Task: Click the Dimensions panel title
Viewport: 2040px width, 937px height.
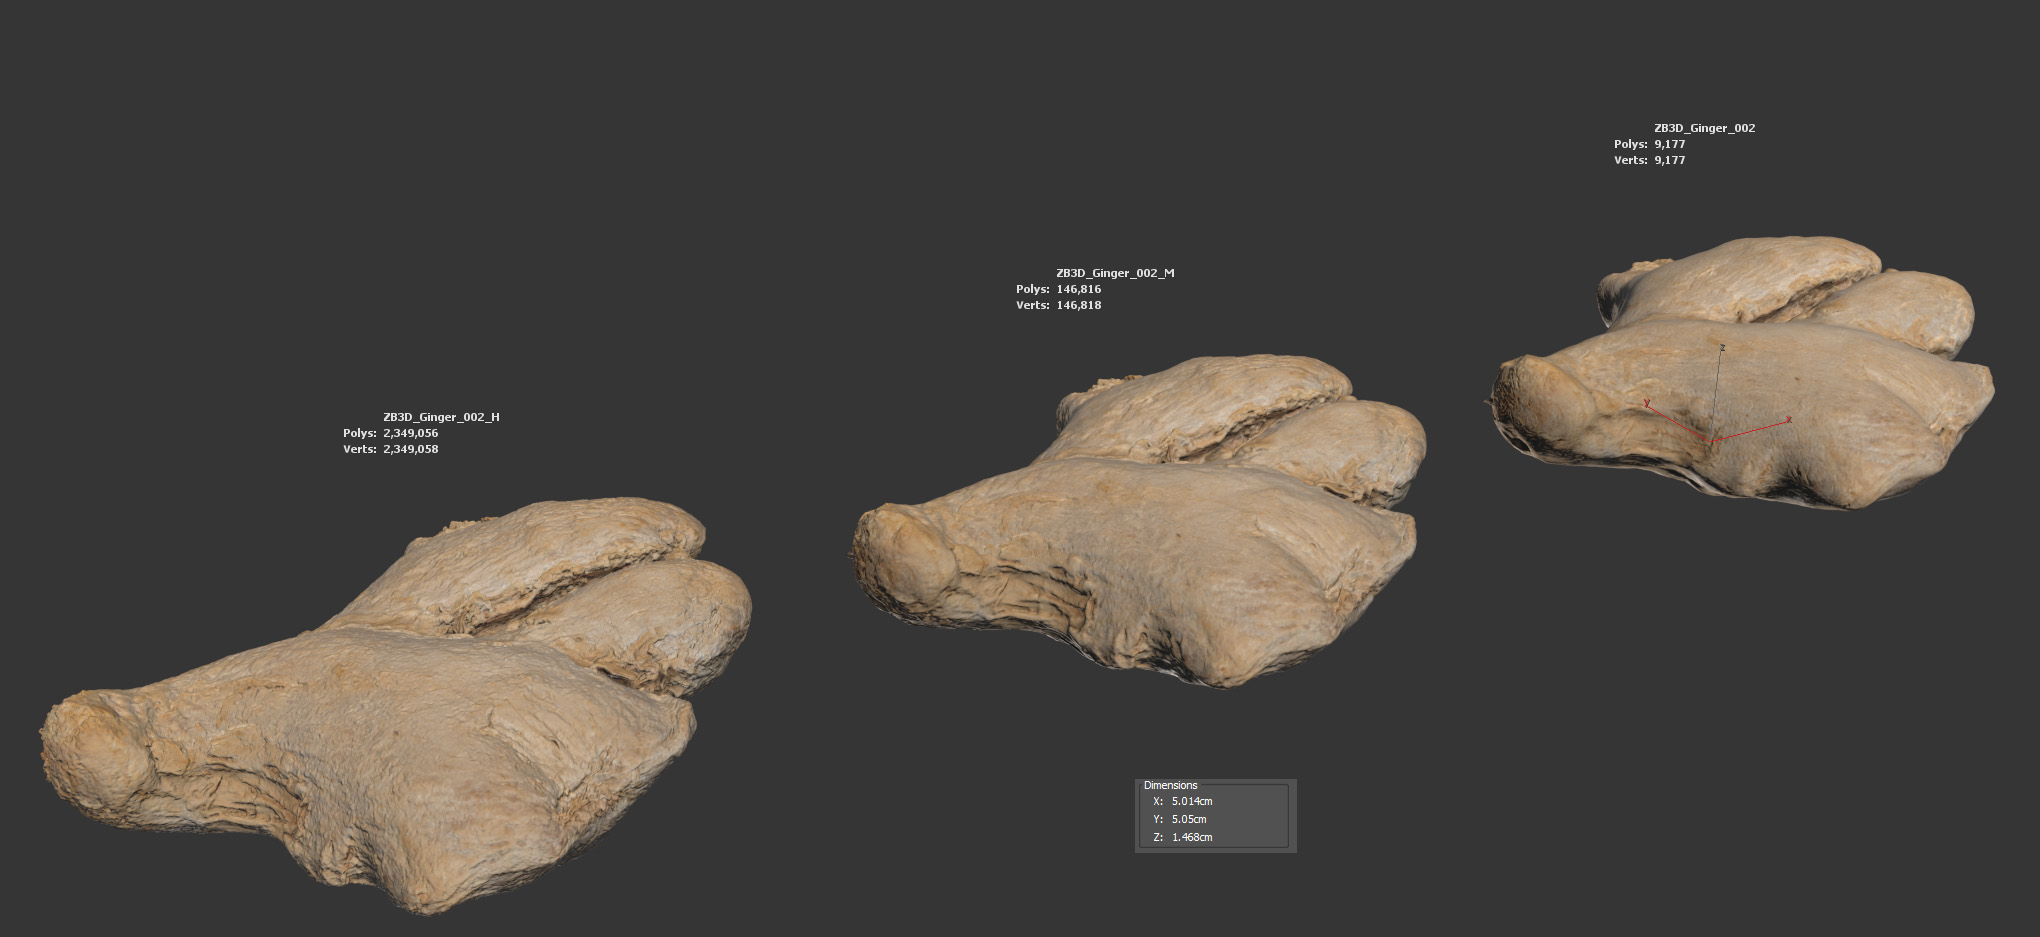Action: (x=1170, y=785)
